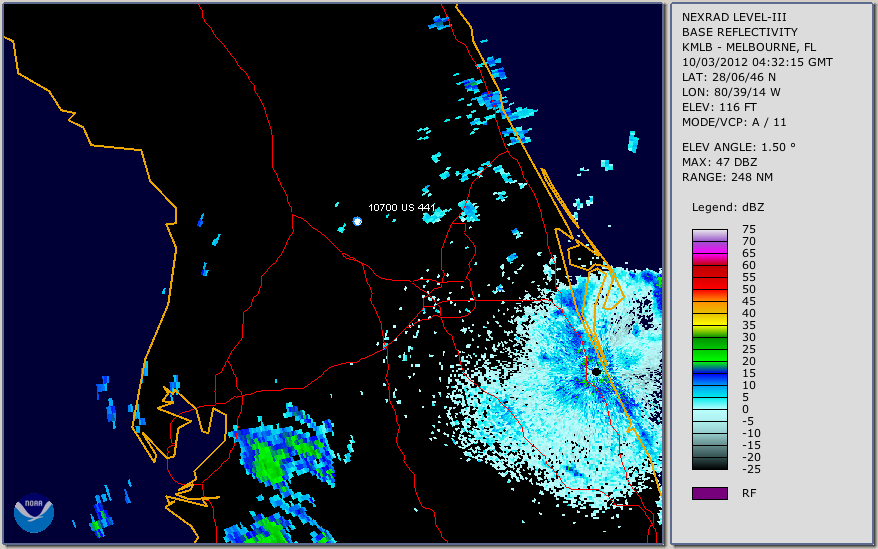Click the 'Legend: dBZ' heading

(x=727, y=207)
